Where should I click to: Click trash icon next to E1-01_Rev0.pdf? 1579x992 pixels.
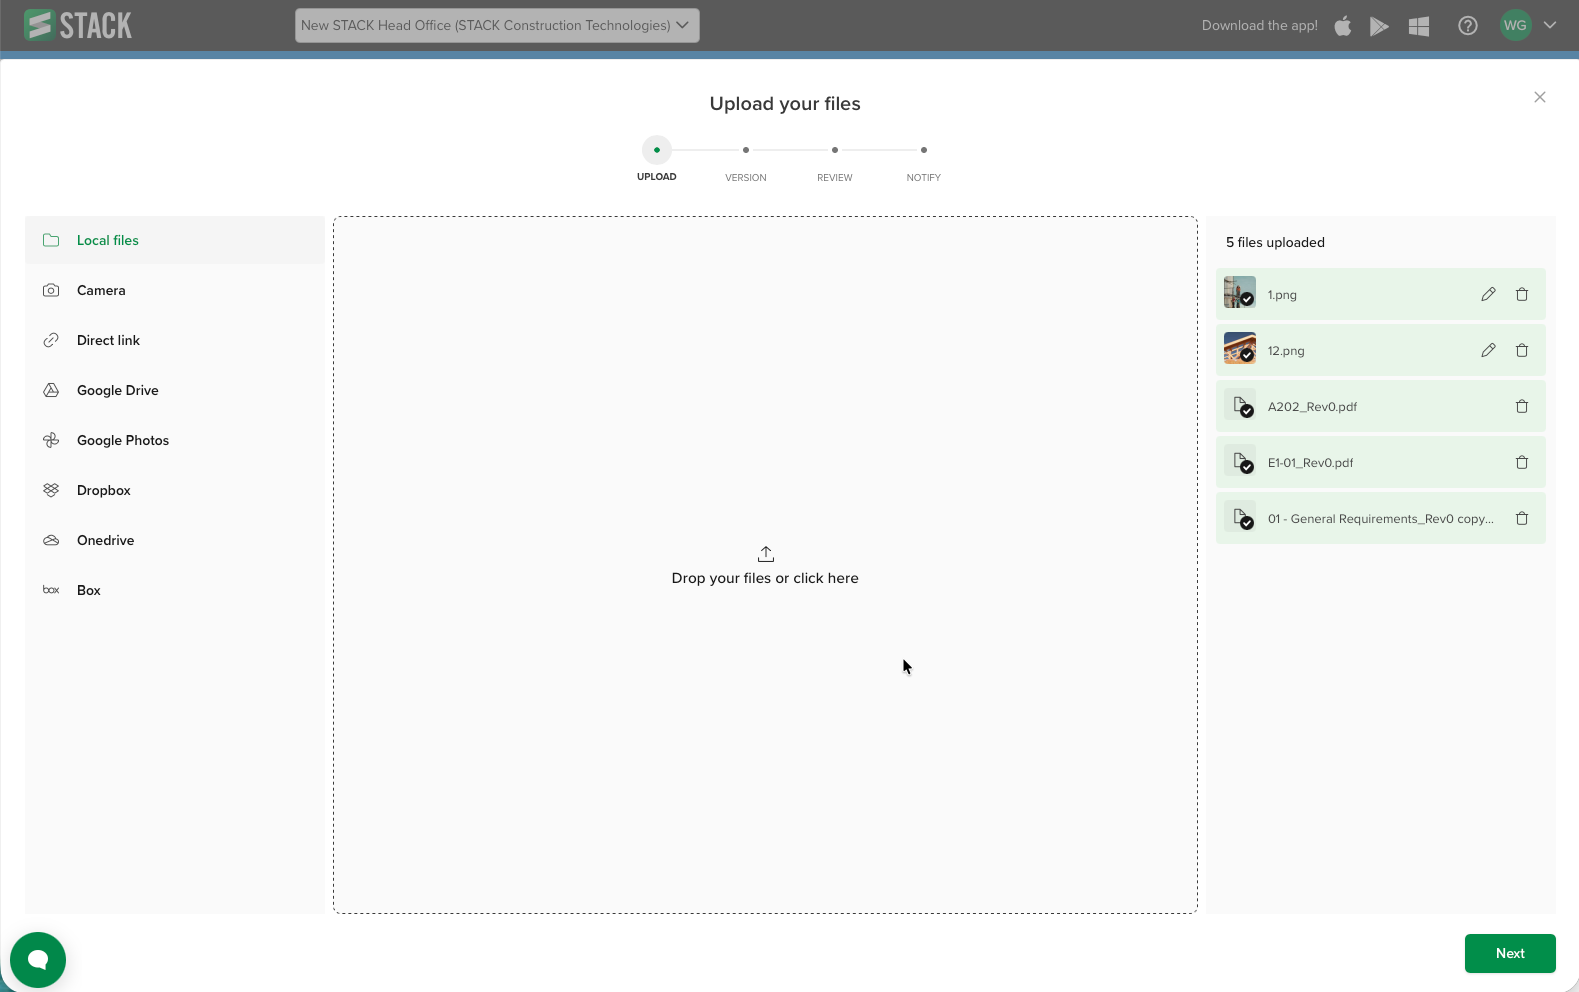[x=1521, y=462]
